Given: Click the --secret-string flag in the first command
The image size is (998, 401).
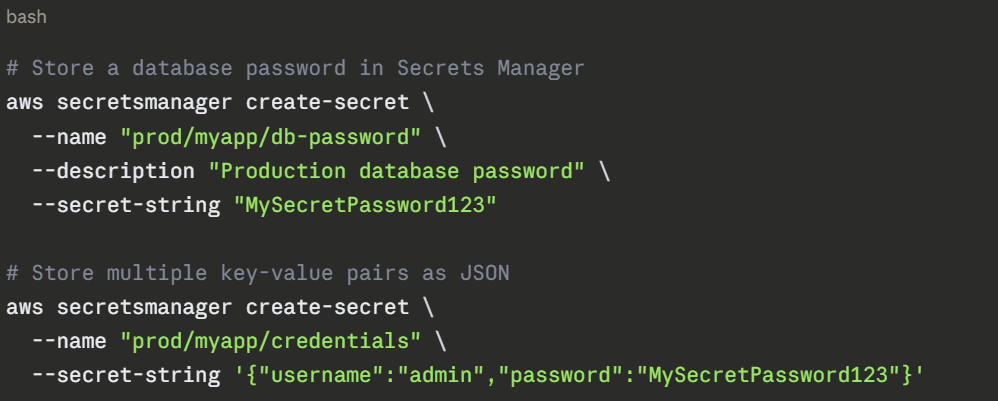Looking at the screenshot, I should click(x=126, y=204).
